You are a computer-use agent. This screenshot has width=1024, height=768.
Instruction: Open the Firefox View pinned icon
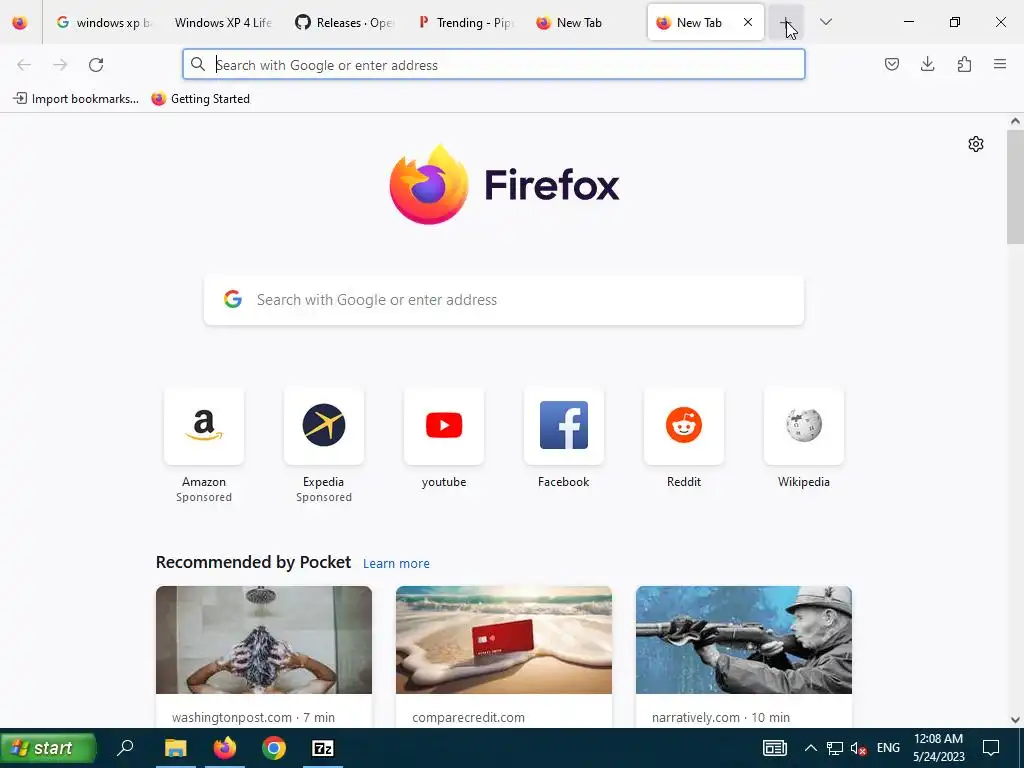[20, 22]
